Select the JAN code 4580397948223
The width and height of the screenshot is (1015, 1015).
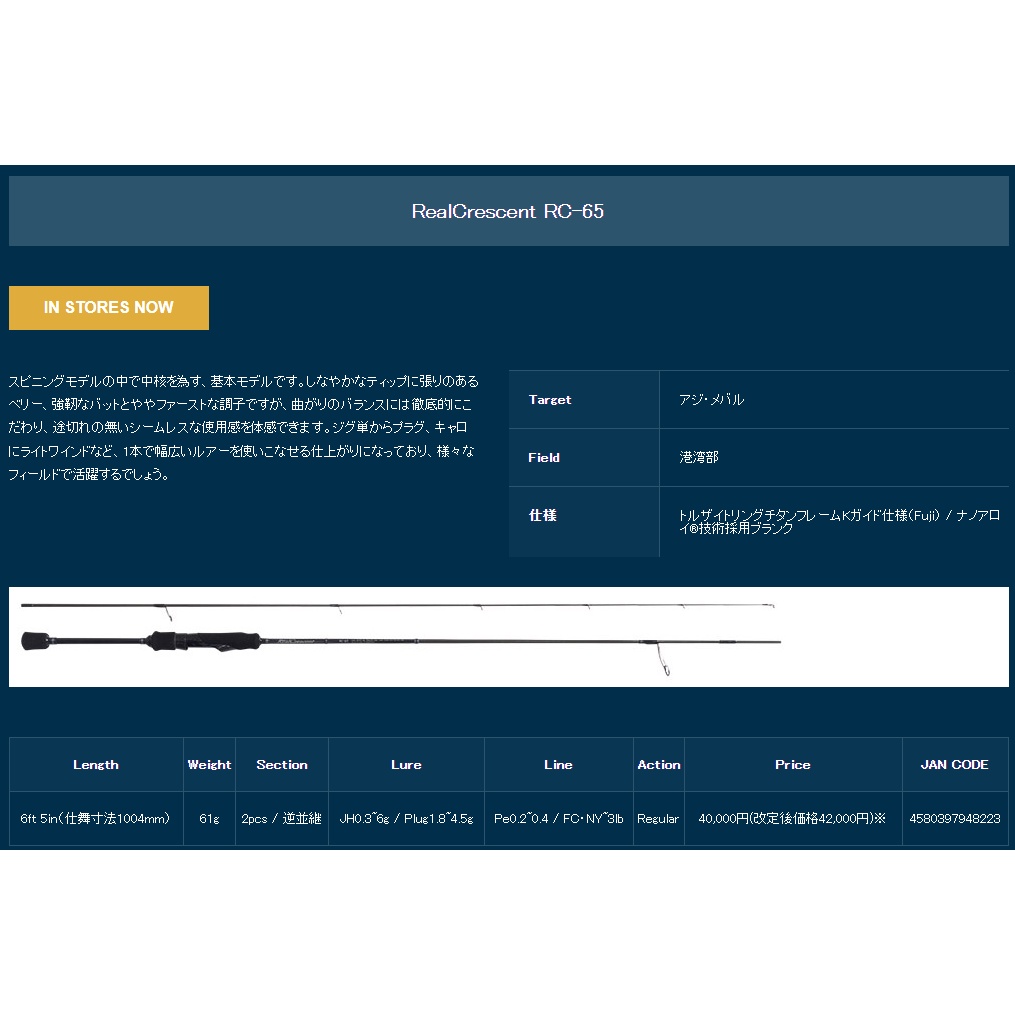point(954,818)
